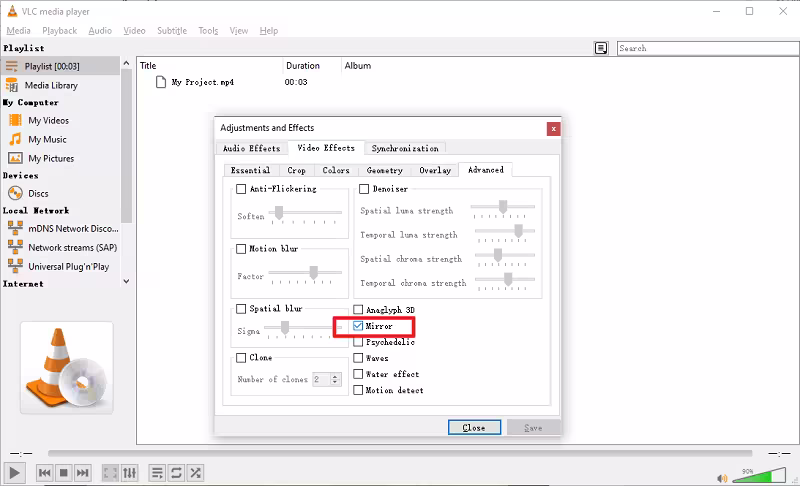The height and width of the screenshot is (486, 800).
Task: Open Discs under Devices
Action: 60,193
